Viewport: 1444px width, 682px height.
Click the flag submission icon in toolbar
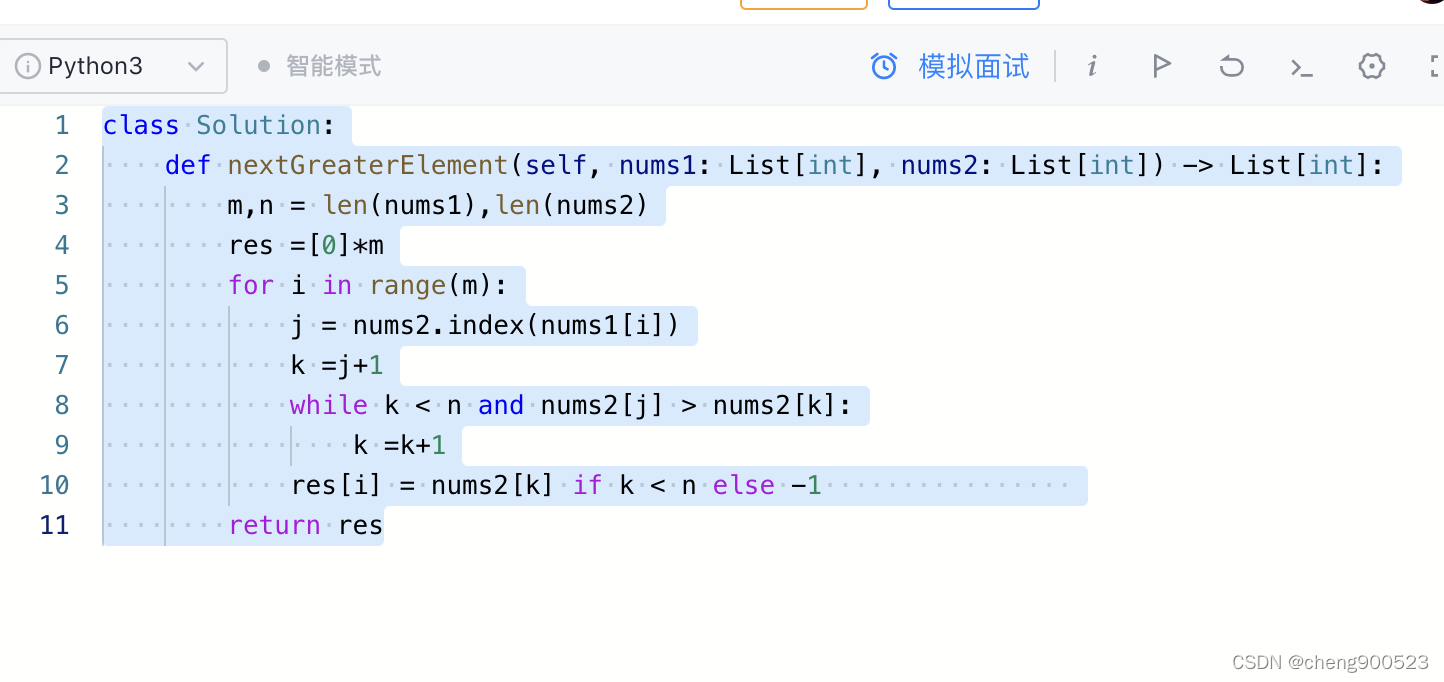(x=1161, y=66)
